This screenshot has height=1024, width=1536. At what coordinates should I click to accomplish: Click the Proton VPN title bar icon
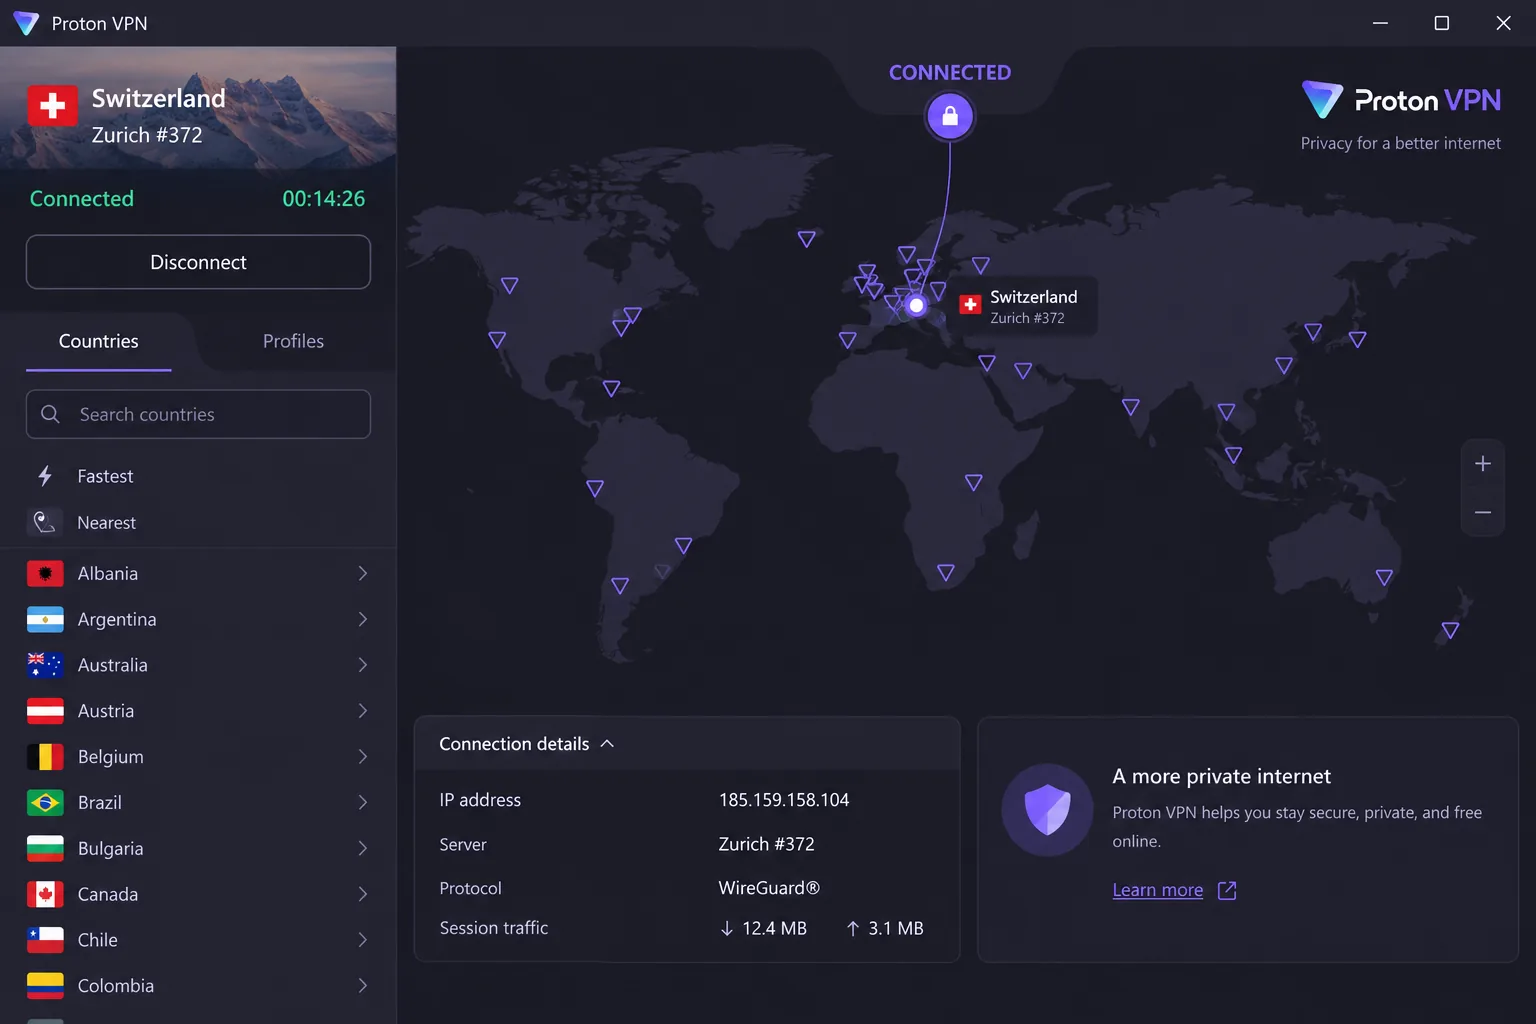26,23
